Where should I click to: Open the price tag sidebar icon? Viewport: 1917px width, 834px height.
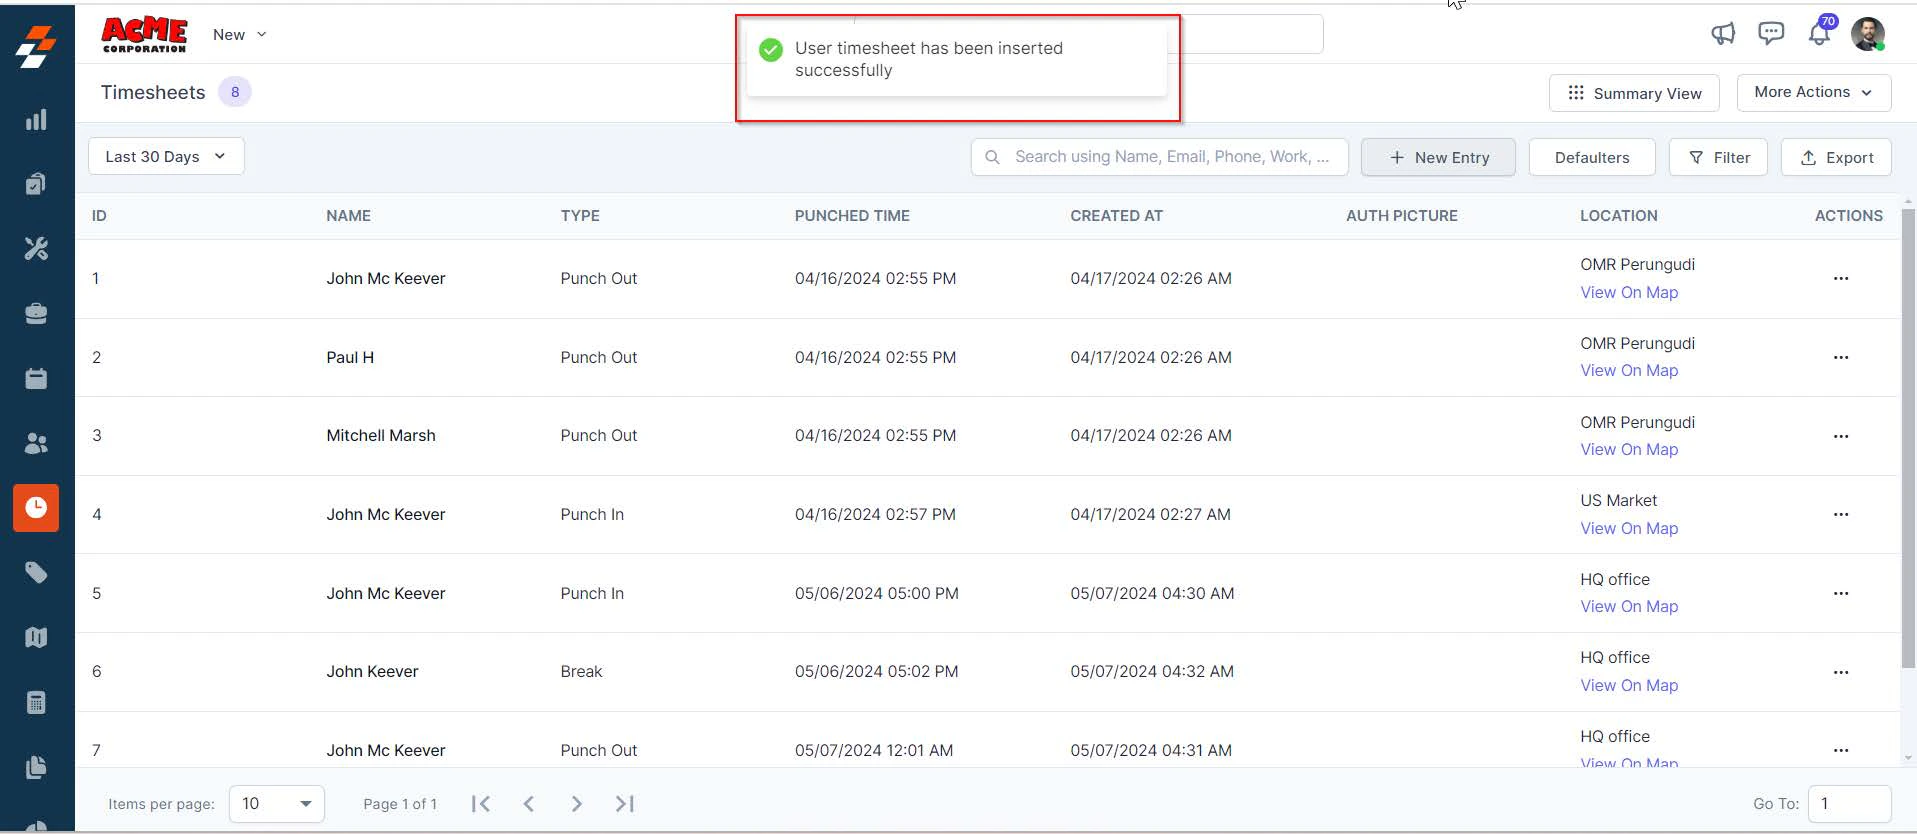[36, 572]
